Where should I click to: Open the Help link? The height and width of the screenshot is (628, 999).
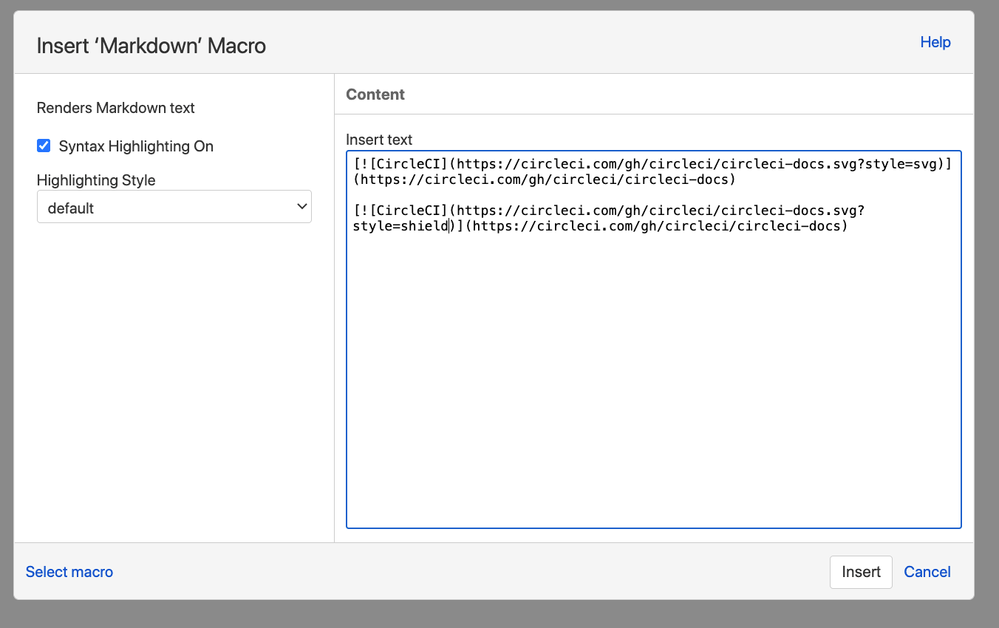tap(935, 42)
